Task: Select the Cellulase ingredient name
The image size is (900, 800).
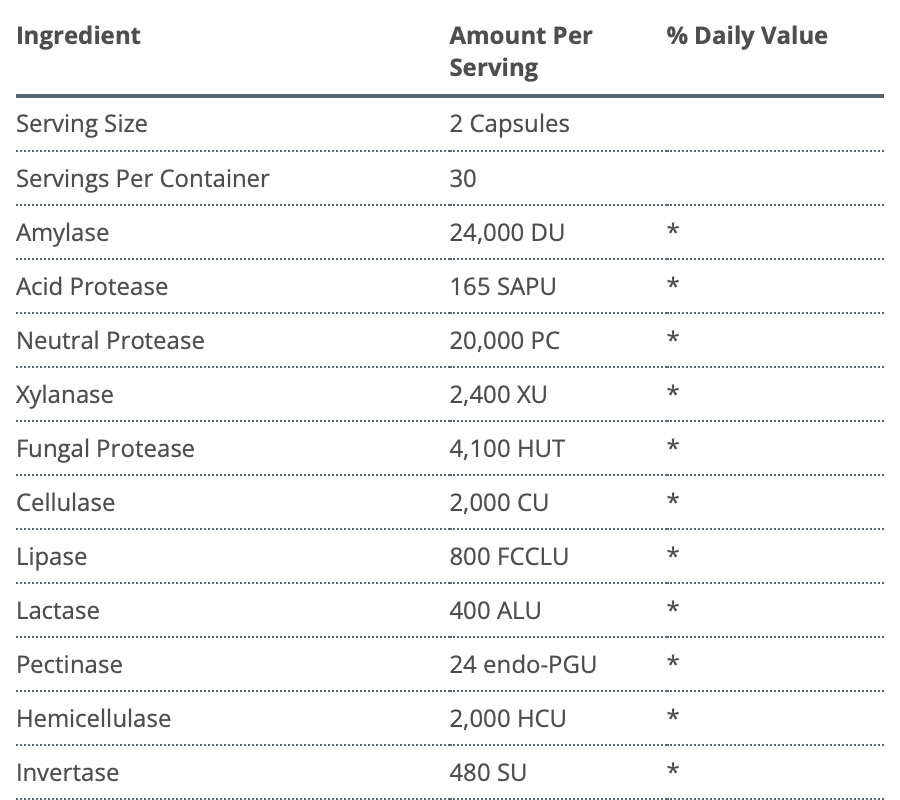Action: [x=65, y=502]
